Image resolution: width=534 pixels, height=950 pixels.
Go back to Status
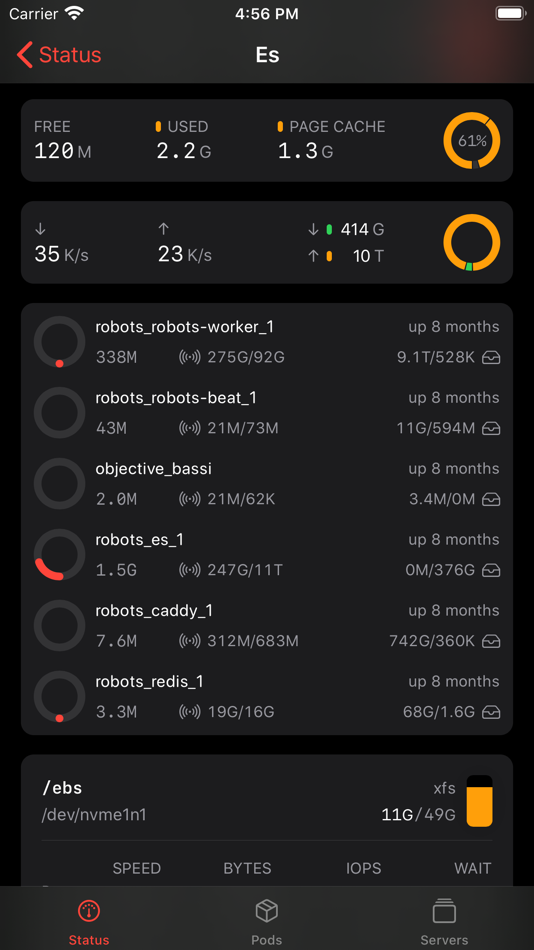tap(59, 55)
